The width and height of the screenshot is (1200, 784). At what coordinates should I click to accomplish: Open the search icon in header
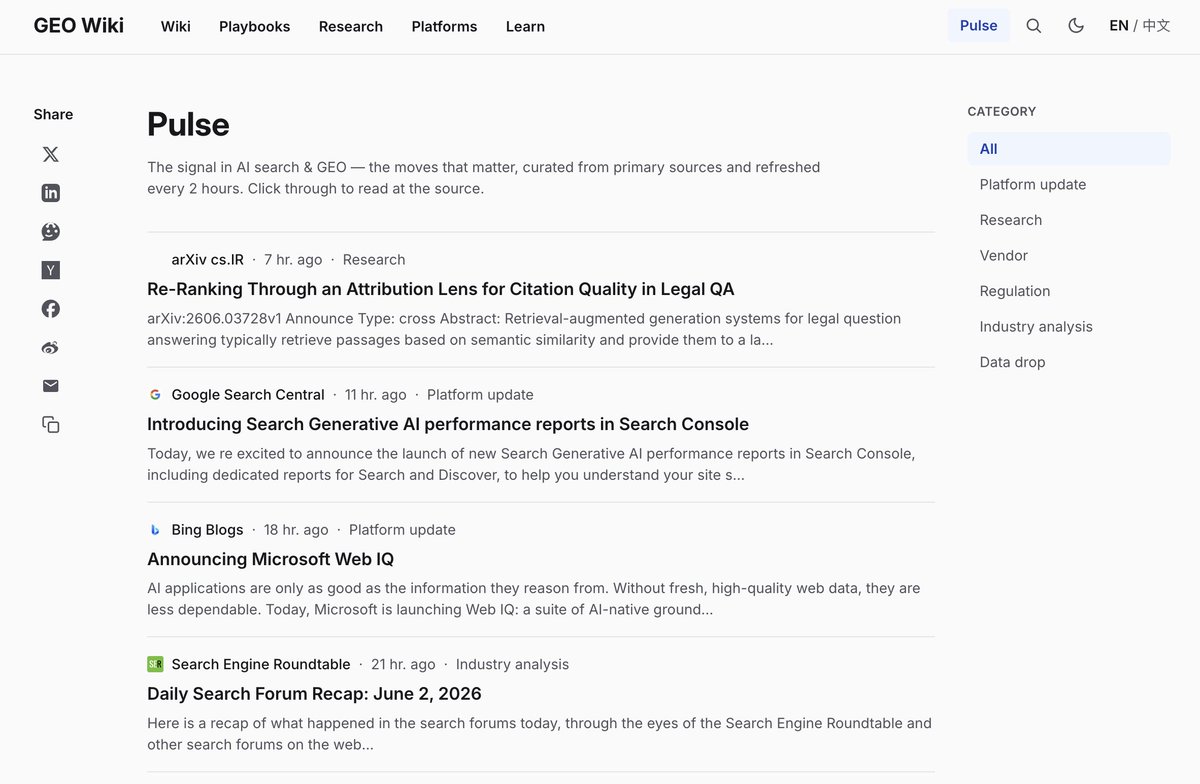(x=1034, y=26)
